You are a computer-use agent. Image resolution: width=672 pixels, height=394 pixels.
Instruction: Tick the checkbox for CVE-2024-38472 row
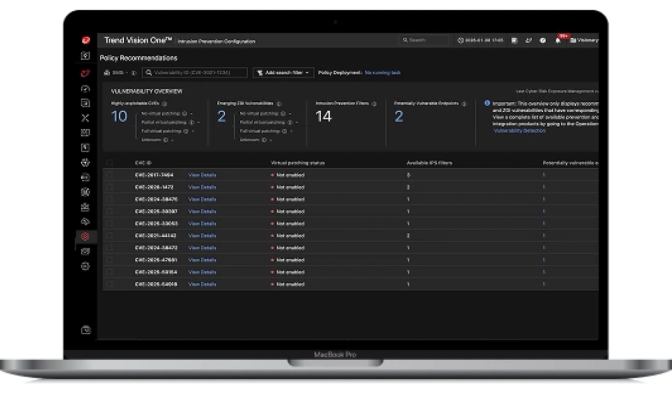point(110,248)
